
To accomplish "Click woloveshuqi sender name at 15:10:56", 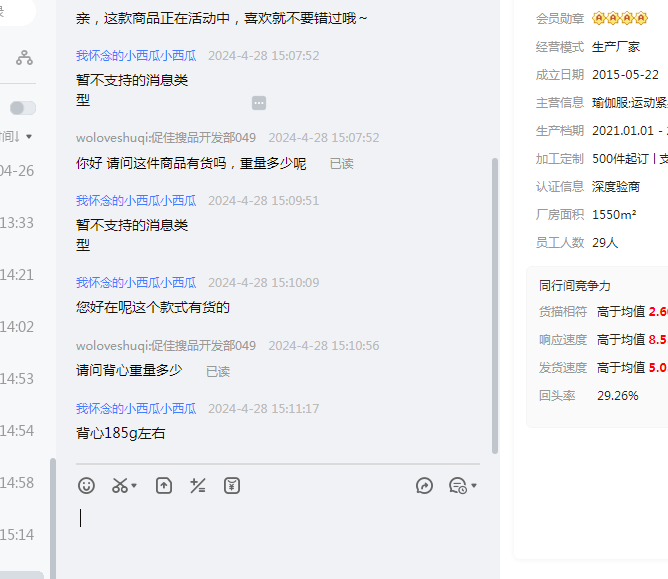I will (166, 346).
